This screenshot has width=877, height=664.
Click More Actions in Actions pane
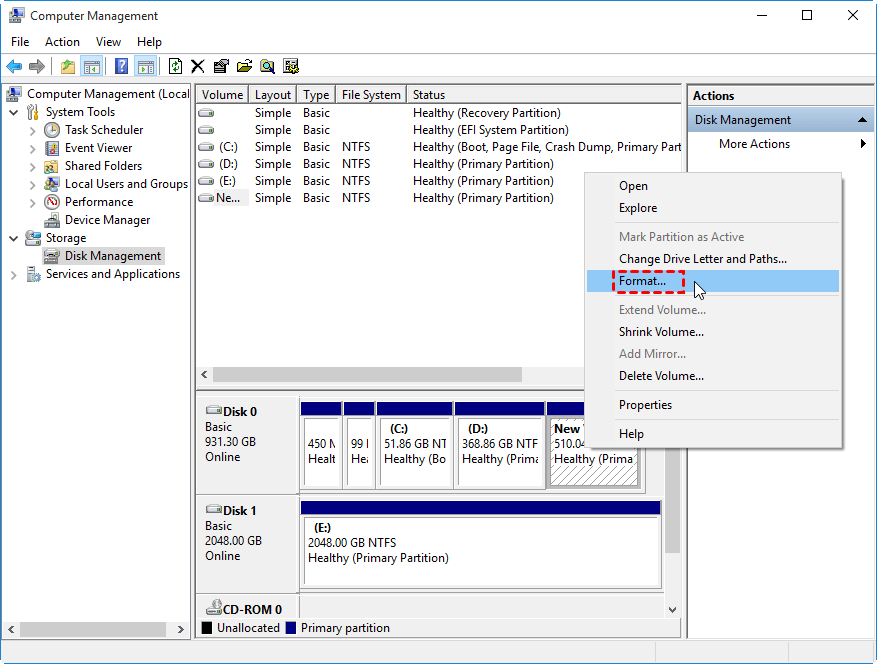point(754,144)
